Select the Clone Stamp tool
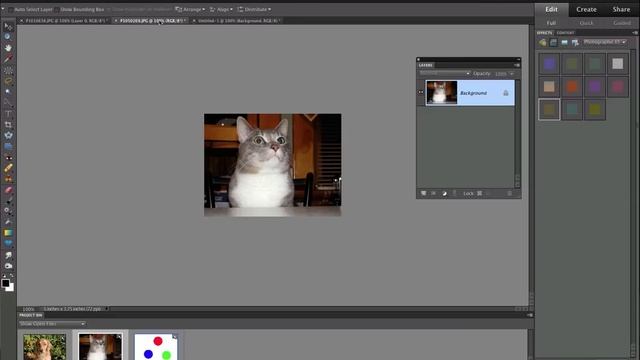The image size is (640, 360). 8,179
